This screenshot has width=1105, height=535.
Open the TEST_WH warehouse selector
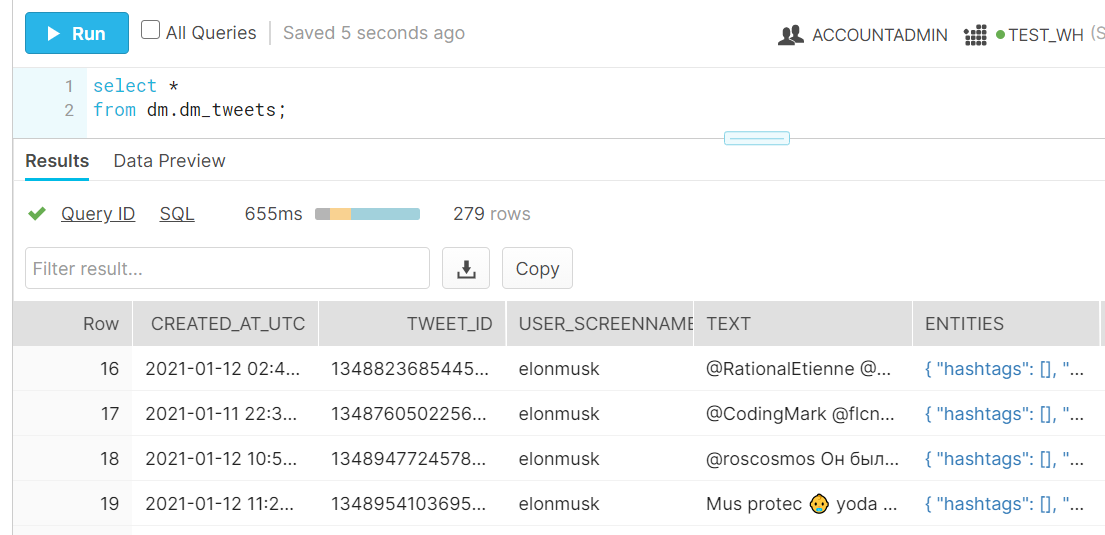pyautogui.click(x=1045, y=35)
